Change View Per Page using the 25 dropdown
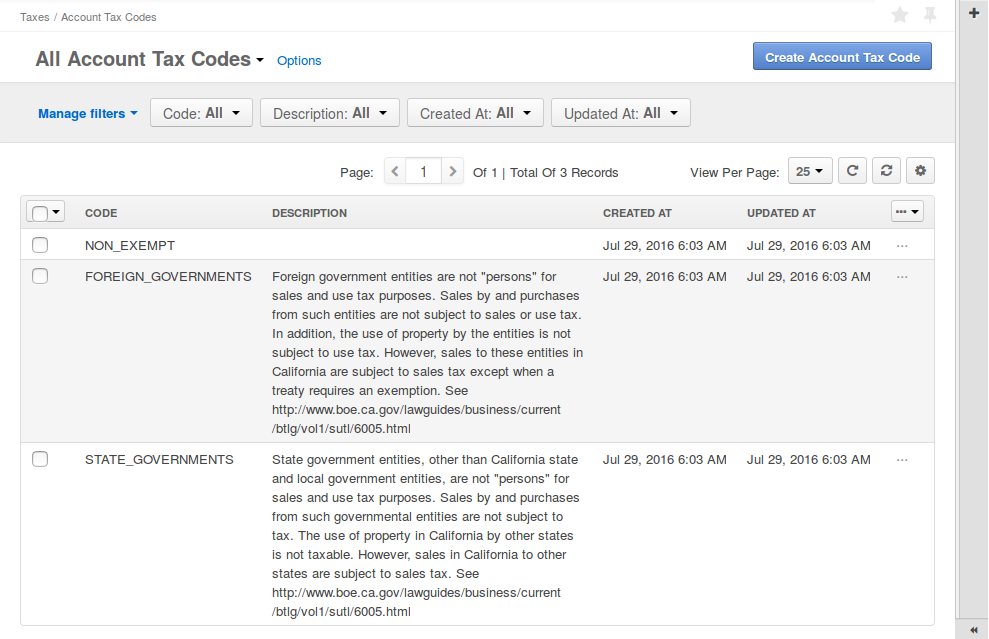 coord(810,170)
